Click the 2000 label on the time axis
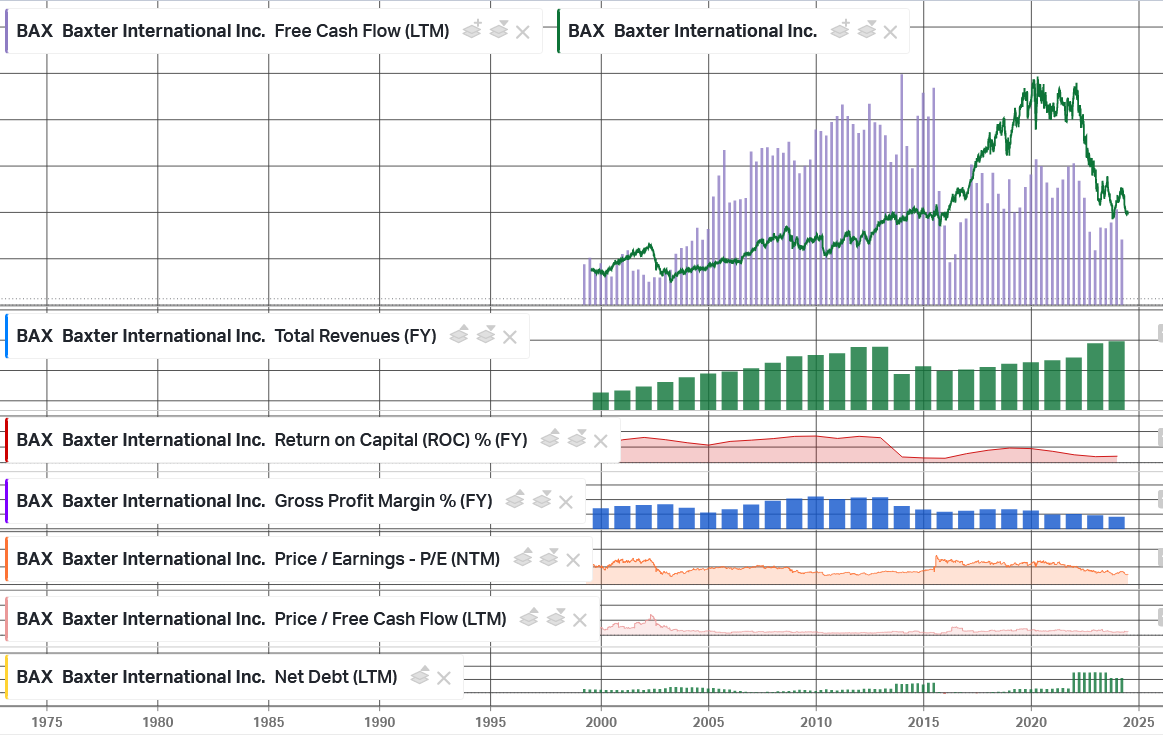The width and height of the screenshot is (1163, 735). 602,722
